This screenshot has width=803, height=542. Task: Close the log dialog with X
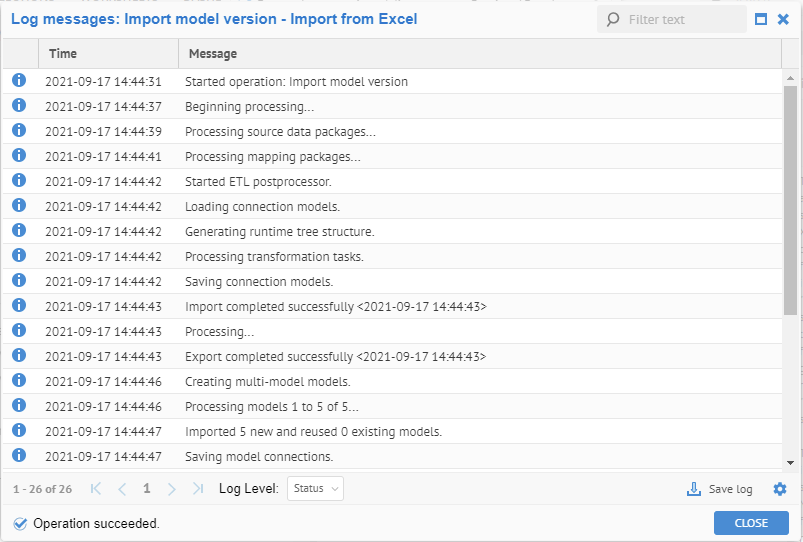784,19
